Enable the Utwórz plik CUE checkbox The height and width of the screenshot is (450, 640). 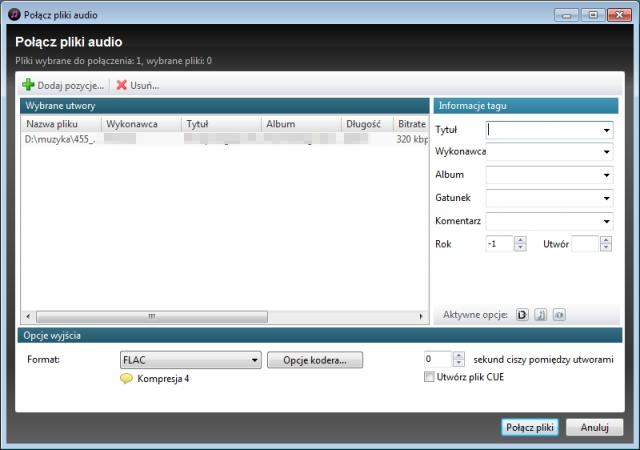[430, 377]
